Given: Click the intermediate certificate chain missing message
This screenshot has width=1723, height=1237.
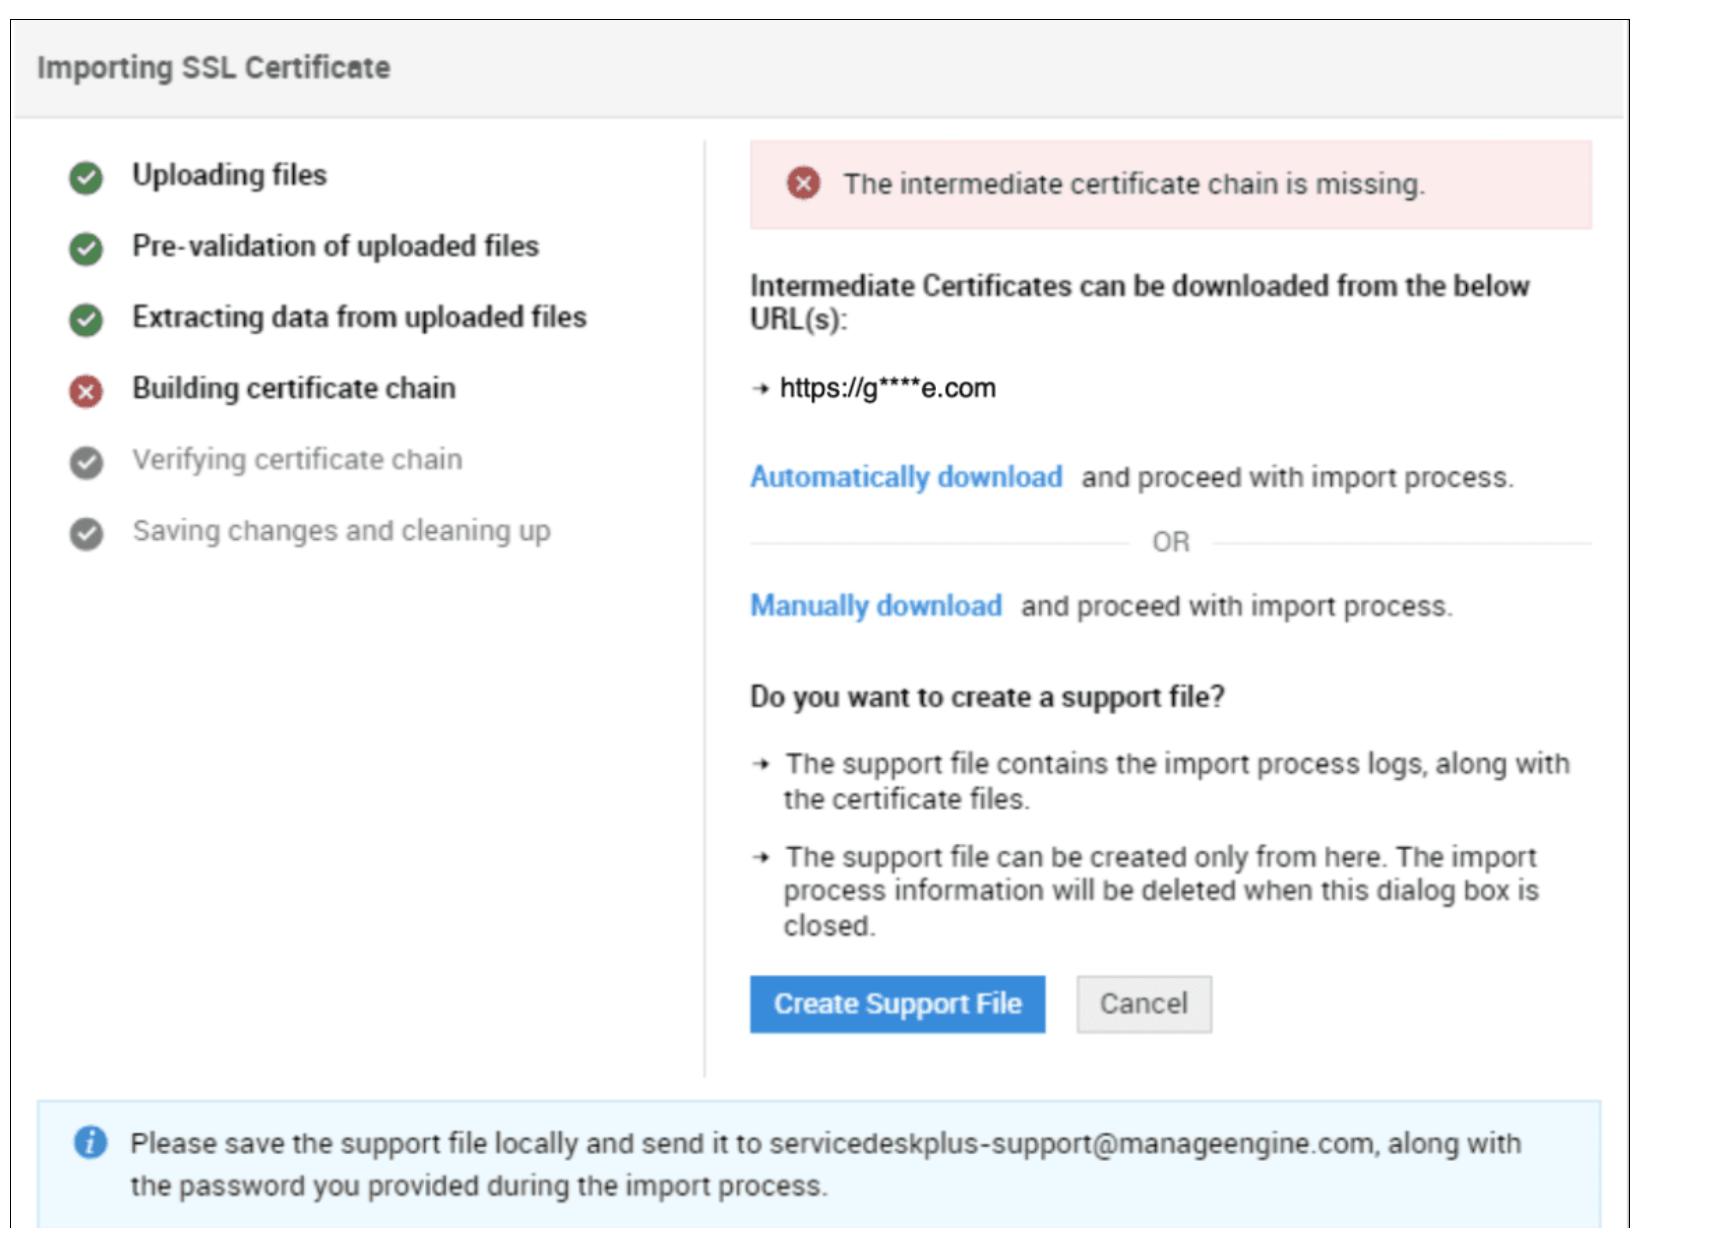Looking at the screenshot, I should click(1133, 184).
